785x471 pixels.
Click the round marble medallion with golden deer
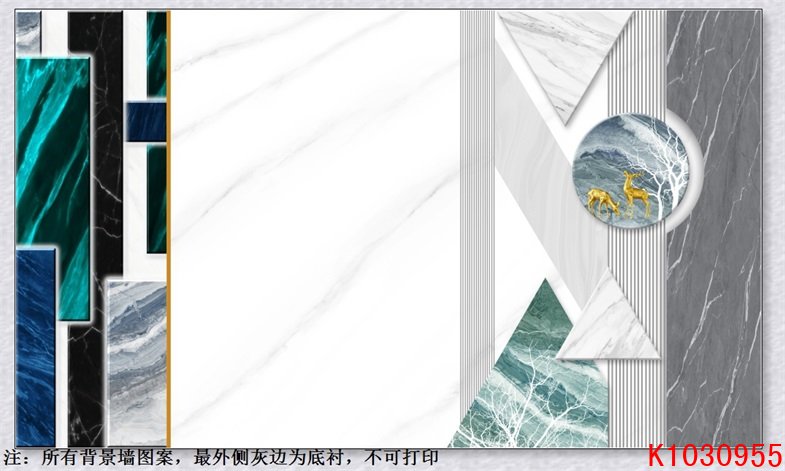[631, 170]
